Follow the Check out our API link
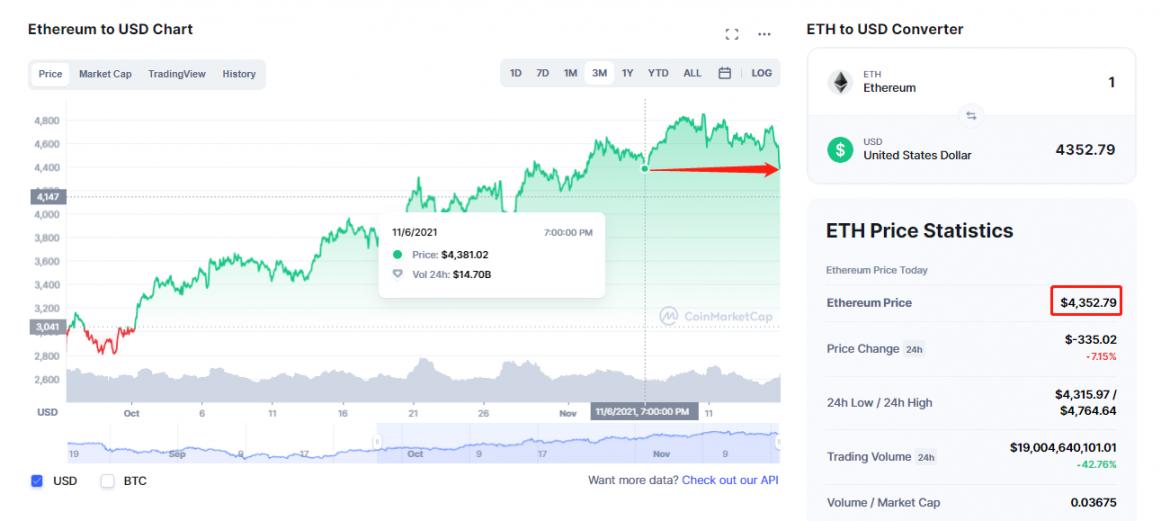The width and height of the screenshot is (1161, 521). point(730,480)
